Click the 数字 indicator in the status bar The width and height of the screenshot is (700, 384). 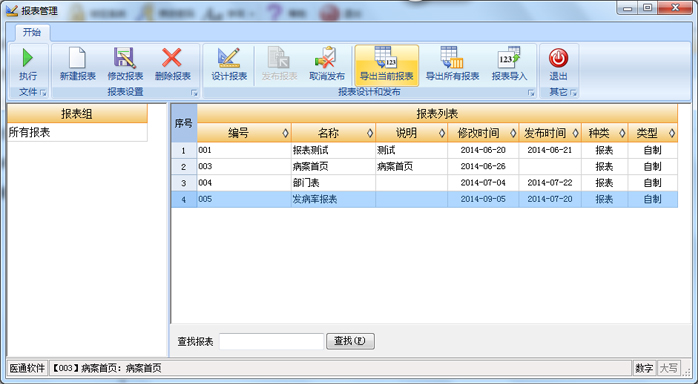(644, 368)
